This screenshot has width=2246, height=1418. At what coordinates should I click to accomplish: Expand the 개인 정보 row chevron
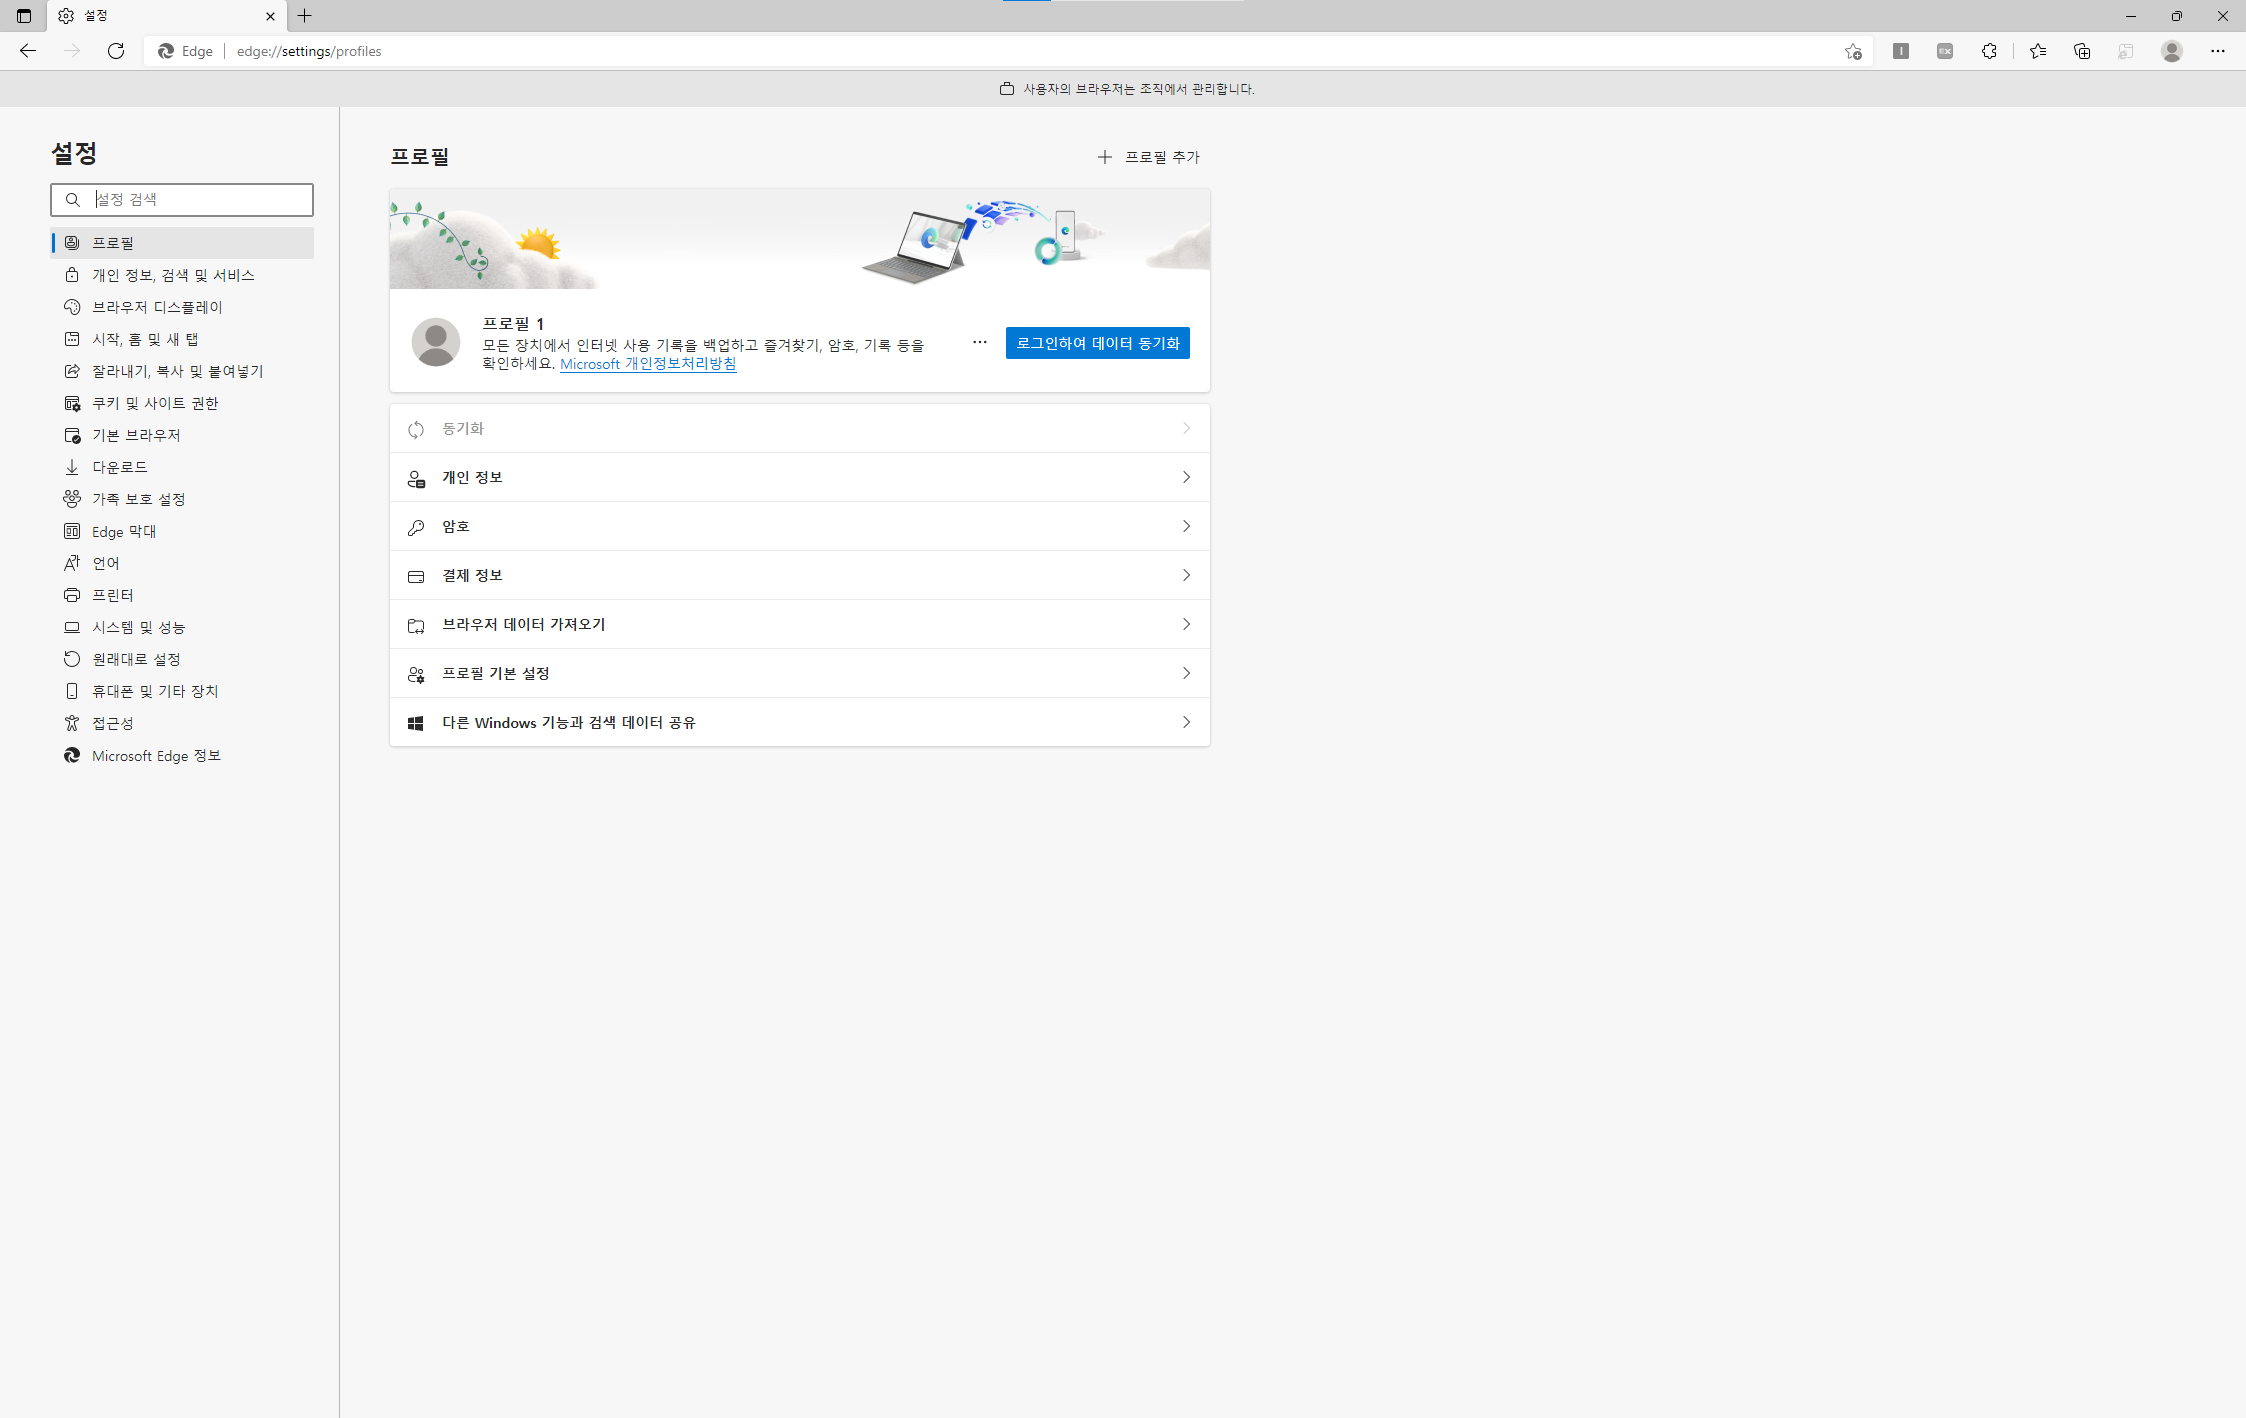(x=1186, y=477)
